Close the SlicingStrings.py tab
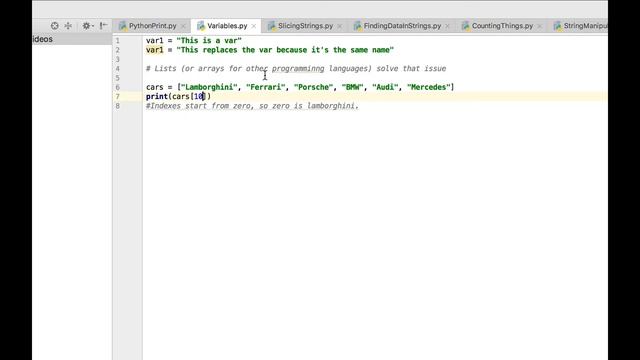This screenshot has height=360, width=640. click(x=340, y=26)
